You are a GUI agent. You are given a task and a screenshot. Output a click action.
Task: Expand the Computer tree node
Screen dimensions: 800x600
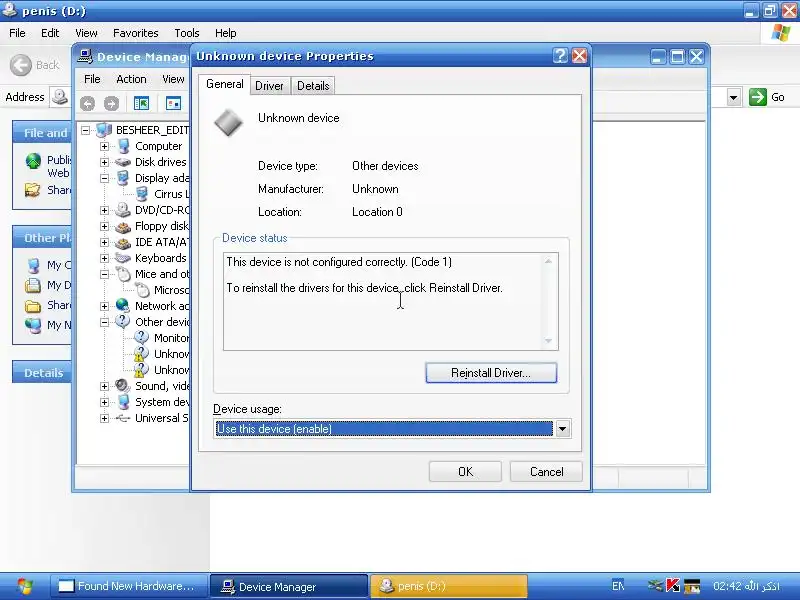click(x=104, y=146)
